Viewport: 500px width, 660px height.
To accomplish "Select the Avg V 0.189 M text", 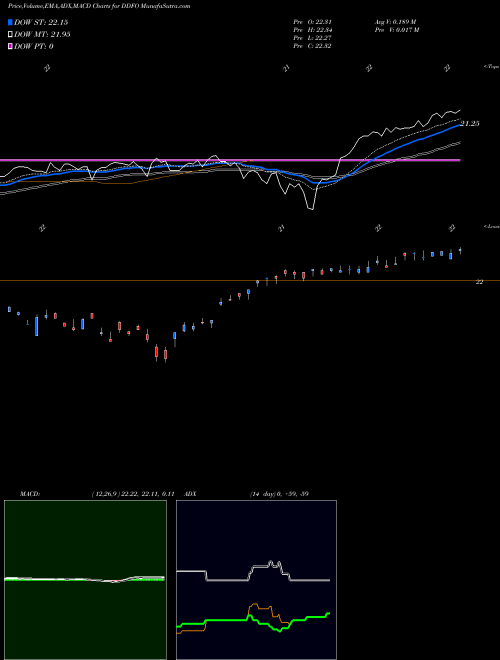I will [395, 22].
